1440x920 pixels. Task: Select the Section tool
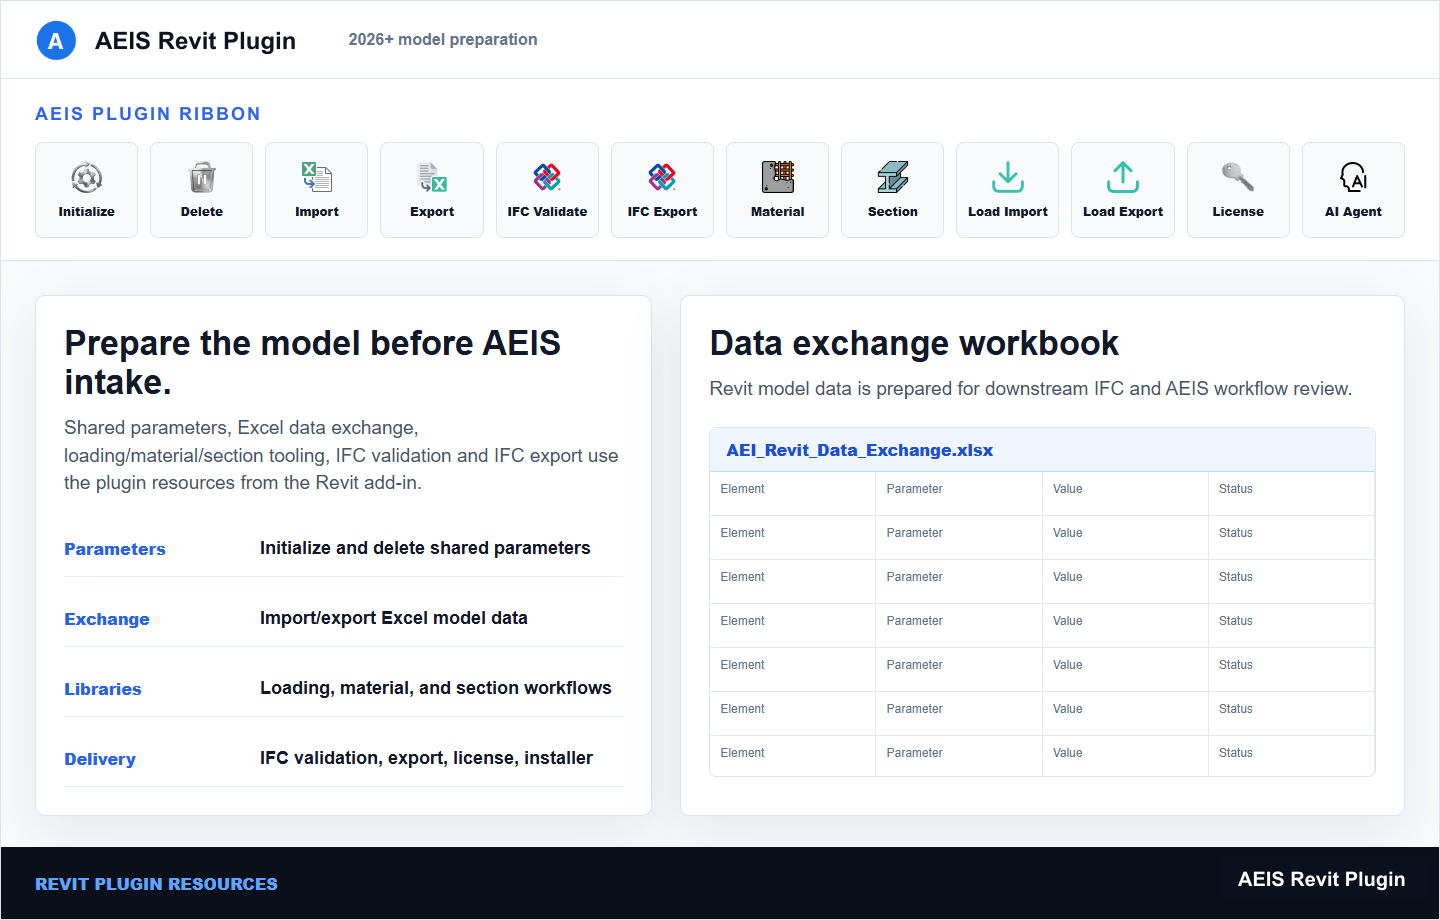tap(892, 190)
